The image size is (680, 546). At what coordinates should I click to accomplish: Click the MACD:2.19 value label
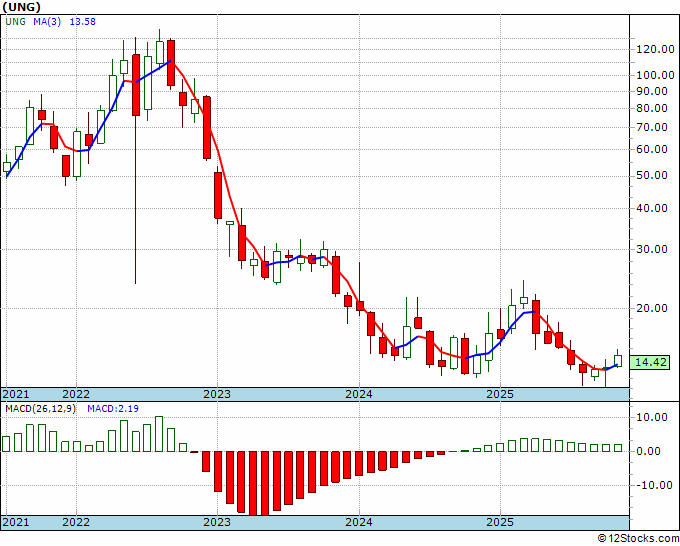[x=113, y=409]
